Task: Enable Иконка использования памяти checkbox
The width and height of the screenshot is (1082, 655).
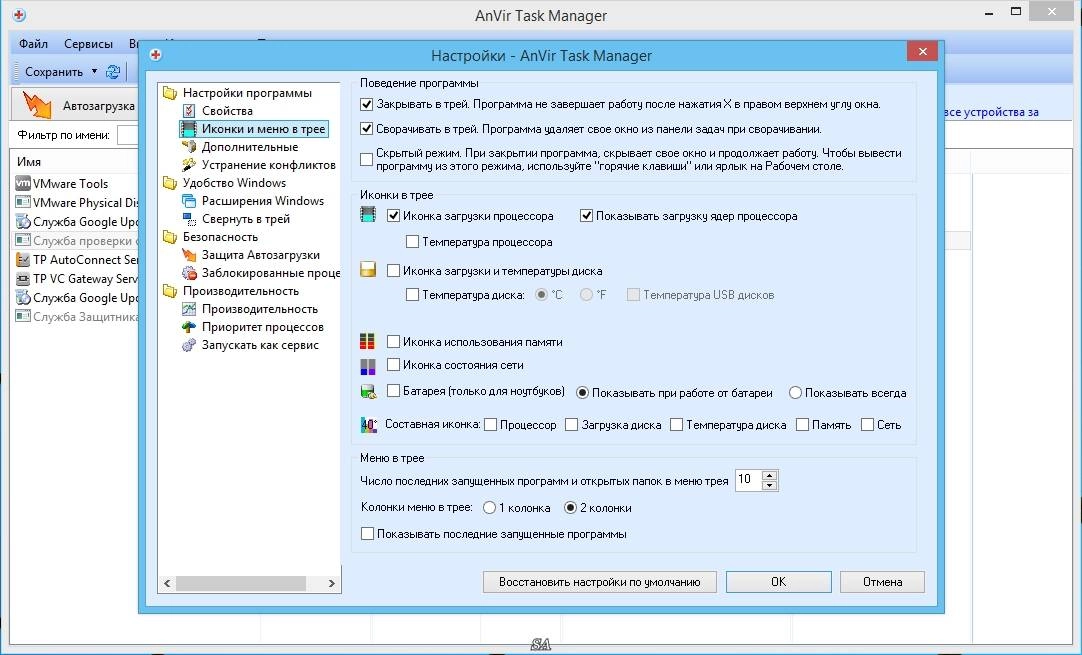Action: [393, 341]
